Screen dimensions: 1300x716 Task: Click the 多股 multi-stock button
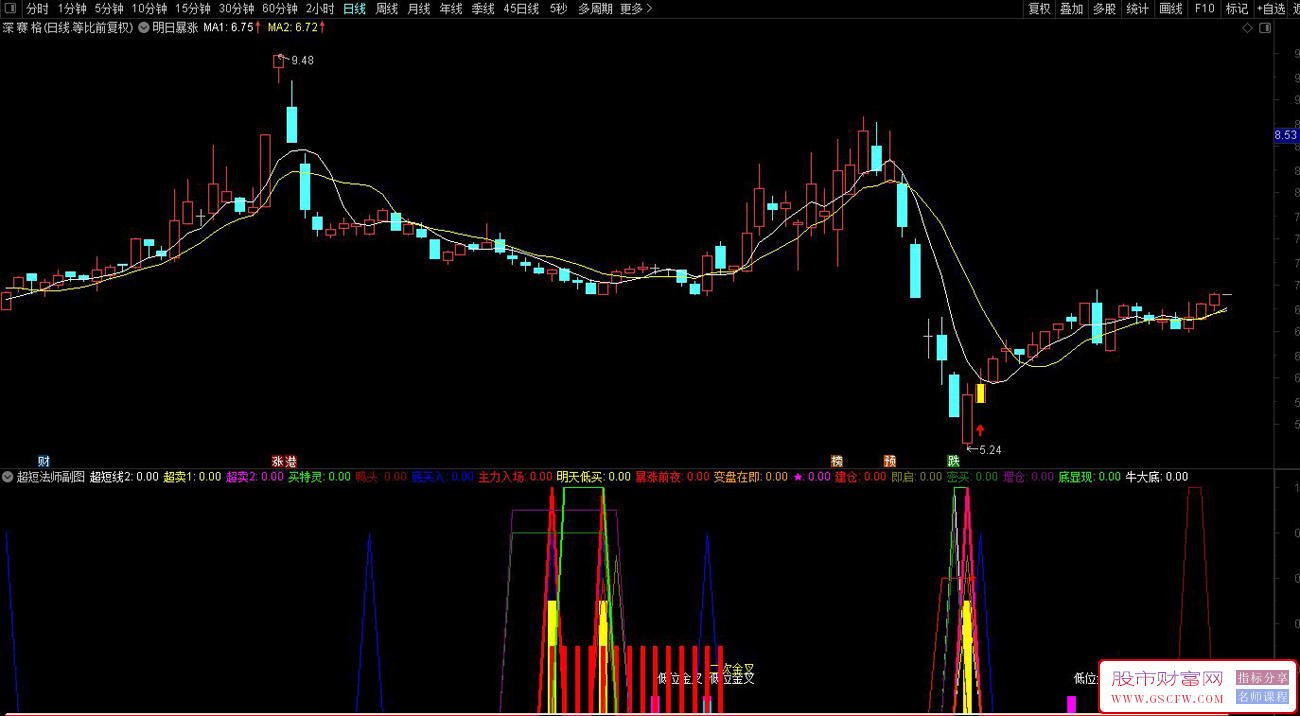(1104, 9)
